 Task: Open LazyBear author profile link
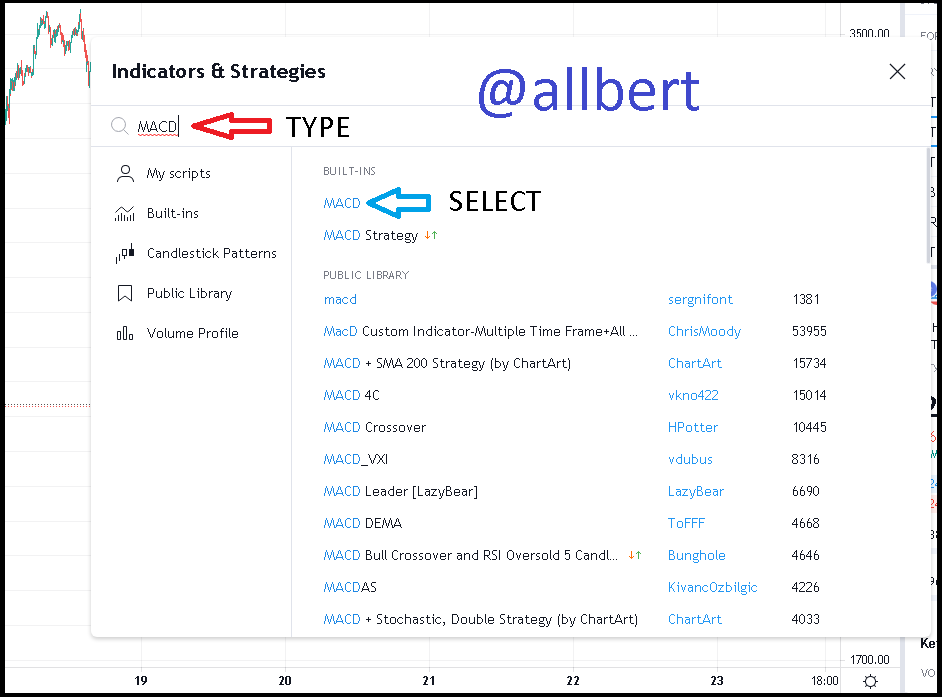click(x=696, y=492)
